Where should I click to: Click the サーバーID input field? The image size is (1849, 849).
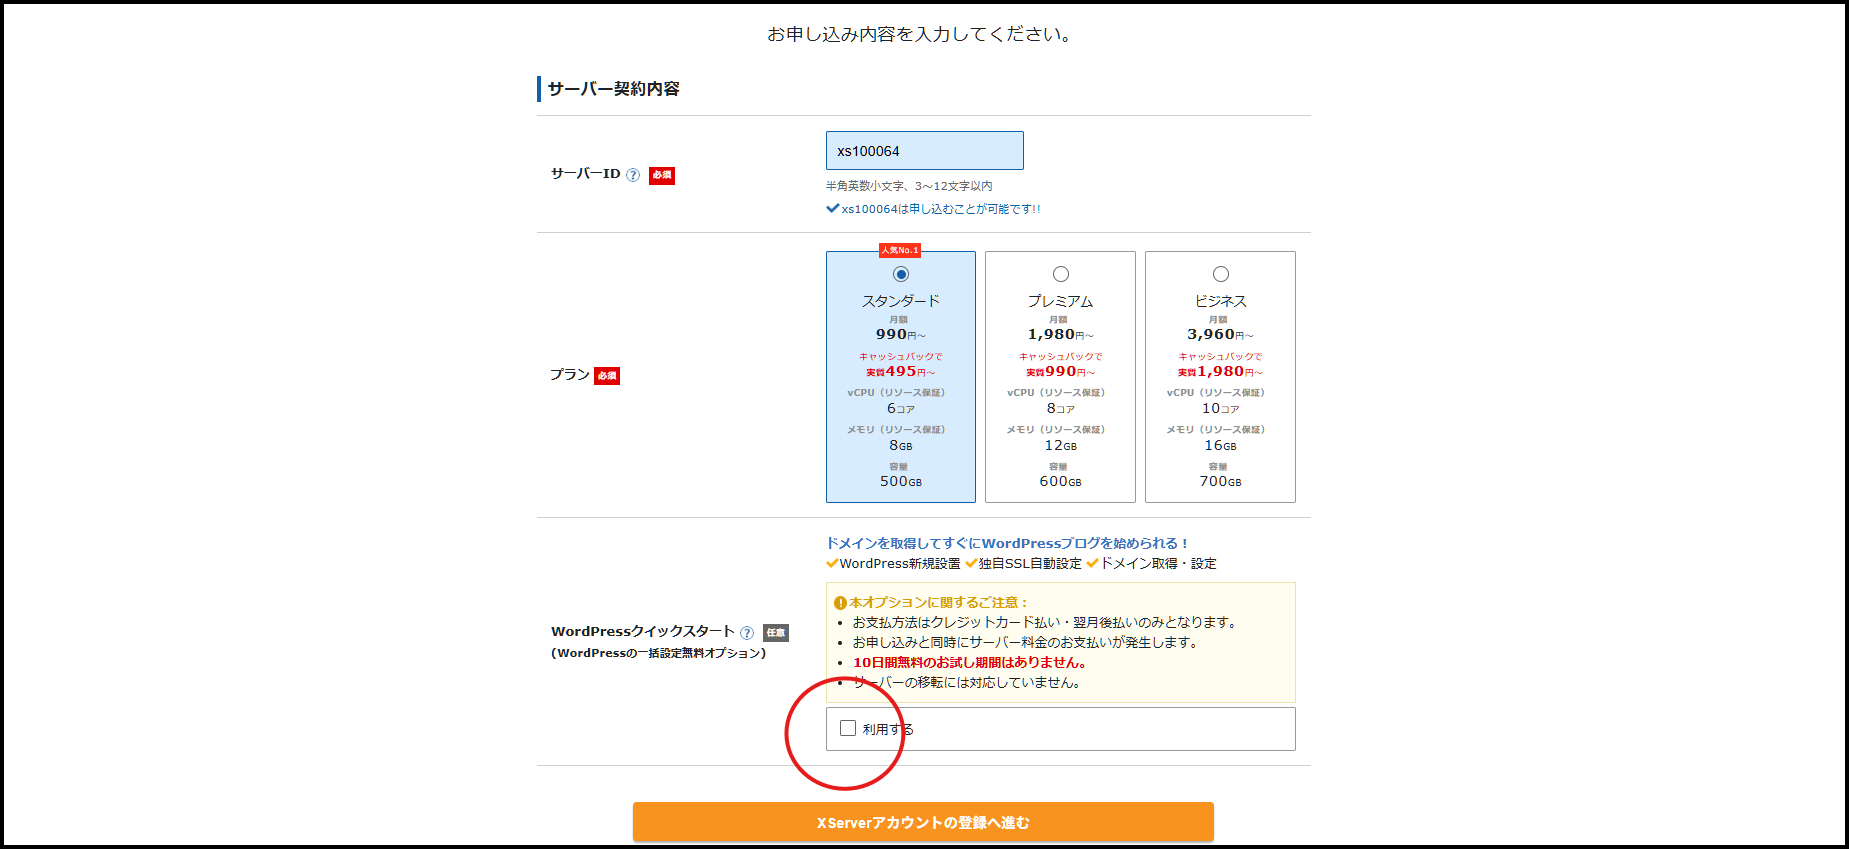925,151
